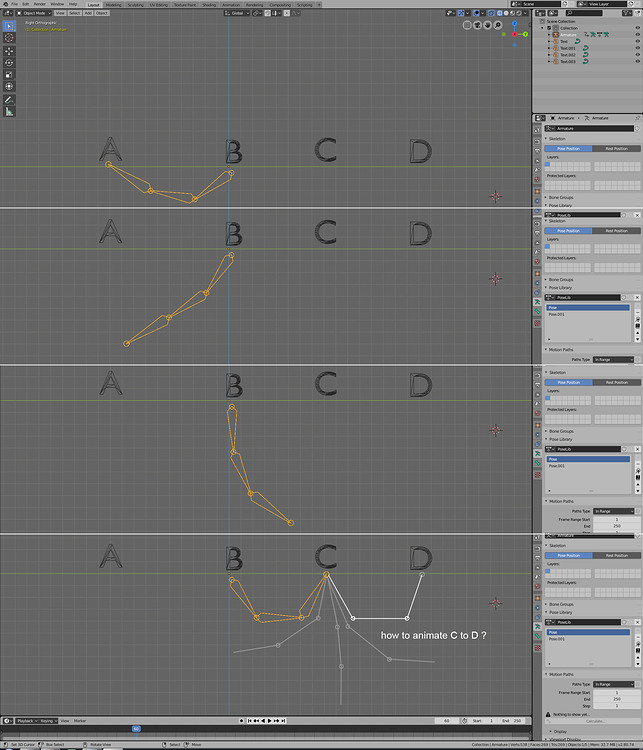643x750 pixels.
Task: Open the viewport shading options dropdown arrow
Action: (525, 13)
